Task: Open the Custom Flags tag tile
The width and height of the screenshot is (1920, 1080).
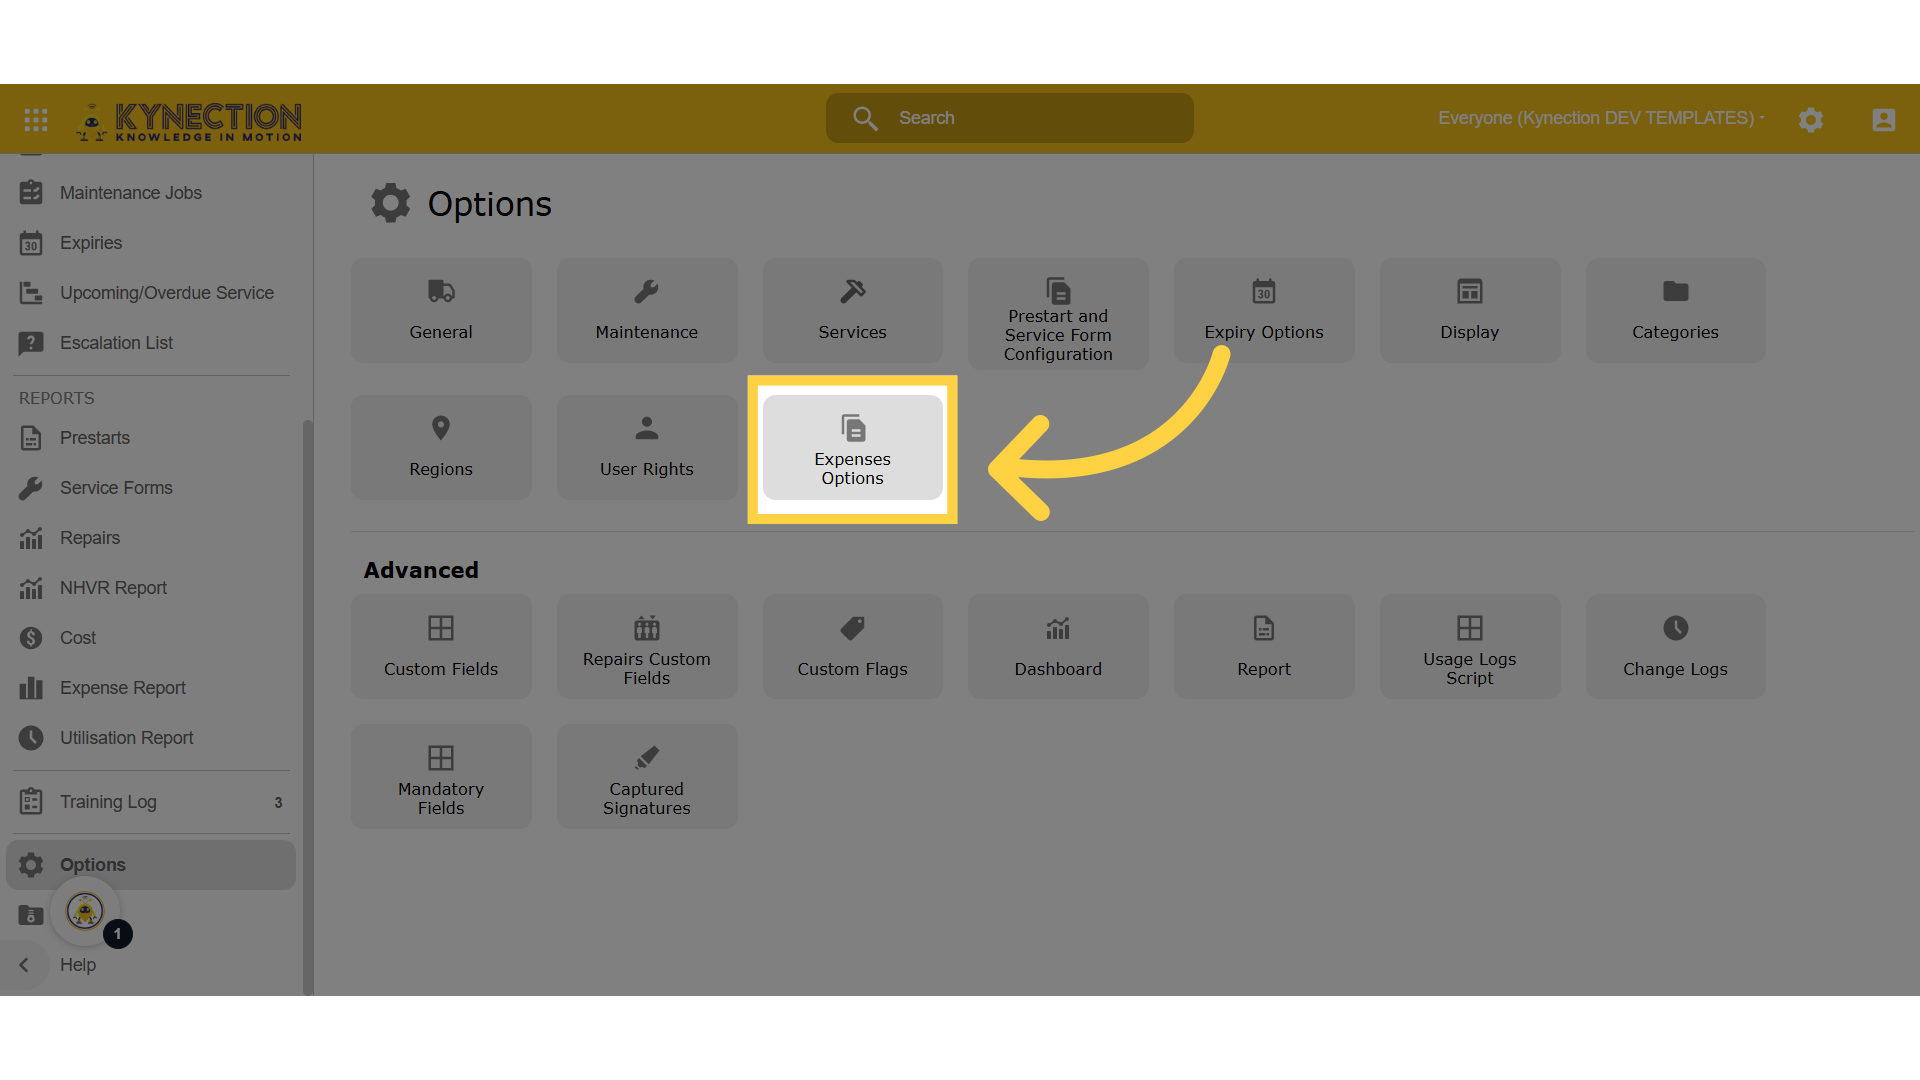Action: (x=853, y=647)
